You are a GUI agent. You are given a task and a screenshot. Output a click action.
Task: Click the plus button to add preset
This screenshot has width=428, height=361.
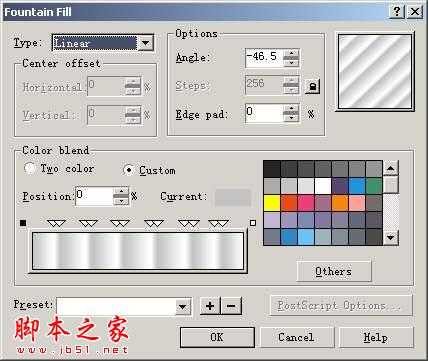(x=210, y=306)
